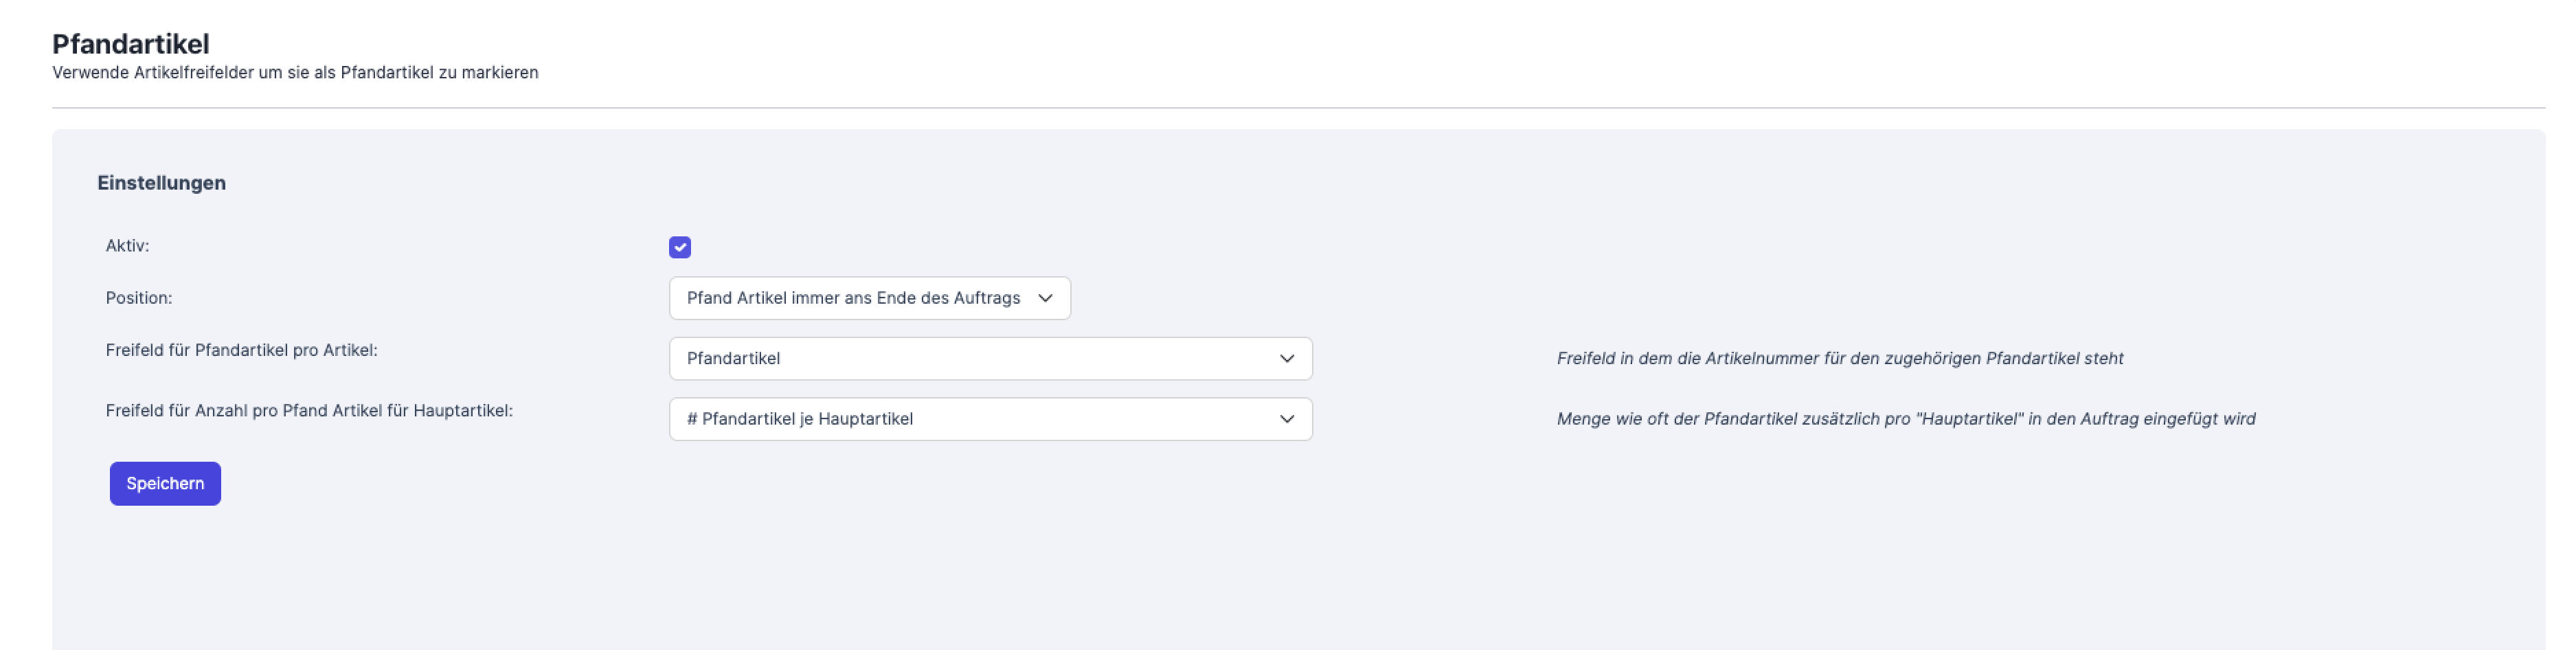
Task: Click the chevron of '# Pfandartikel je Hauptartikel' select
Action: pyautogui.click(x=1287, y=419)
